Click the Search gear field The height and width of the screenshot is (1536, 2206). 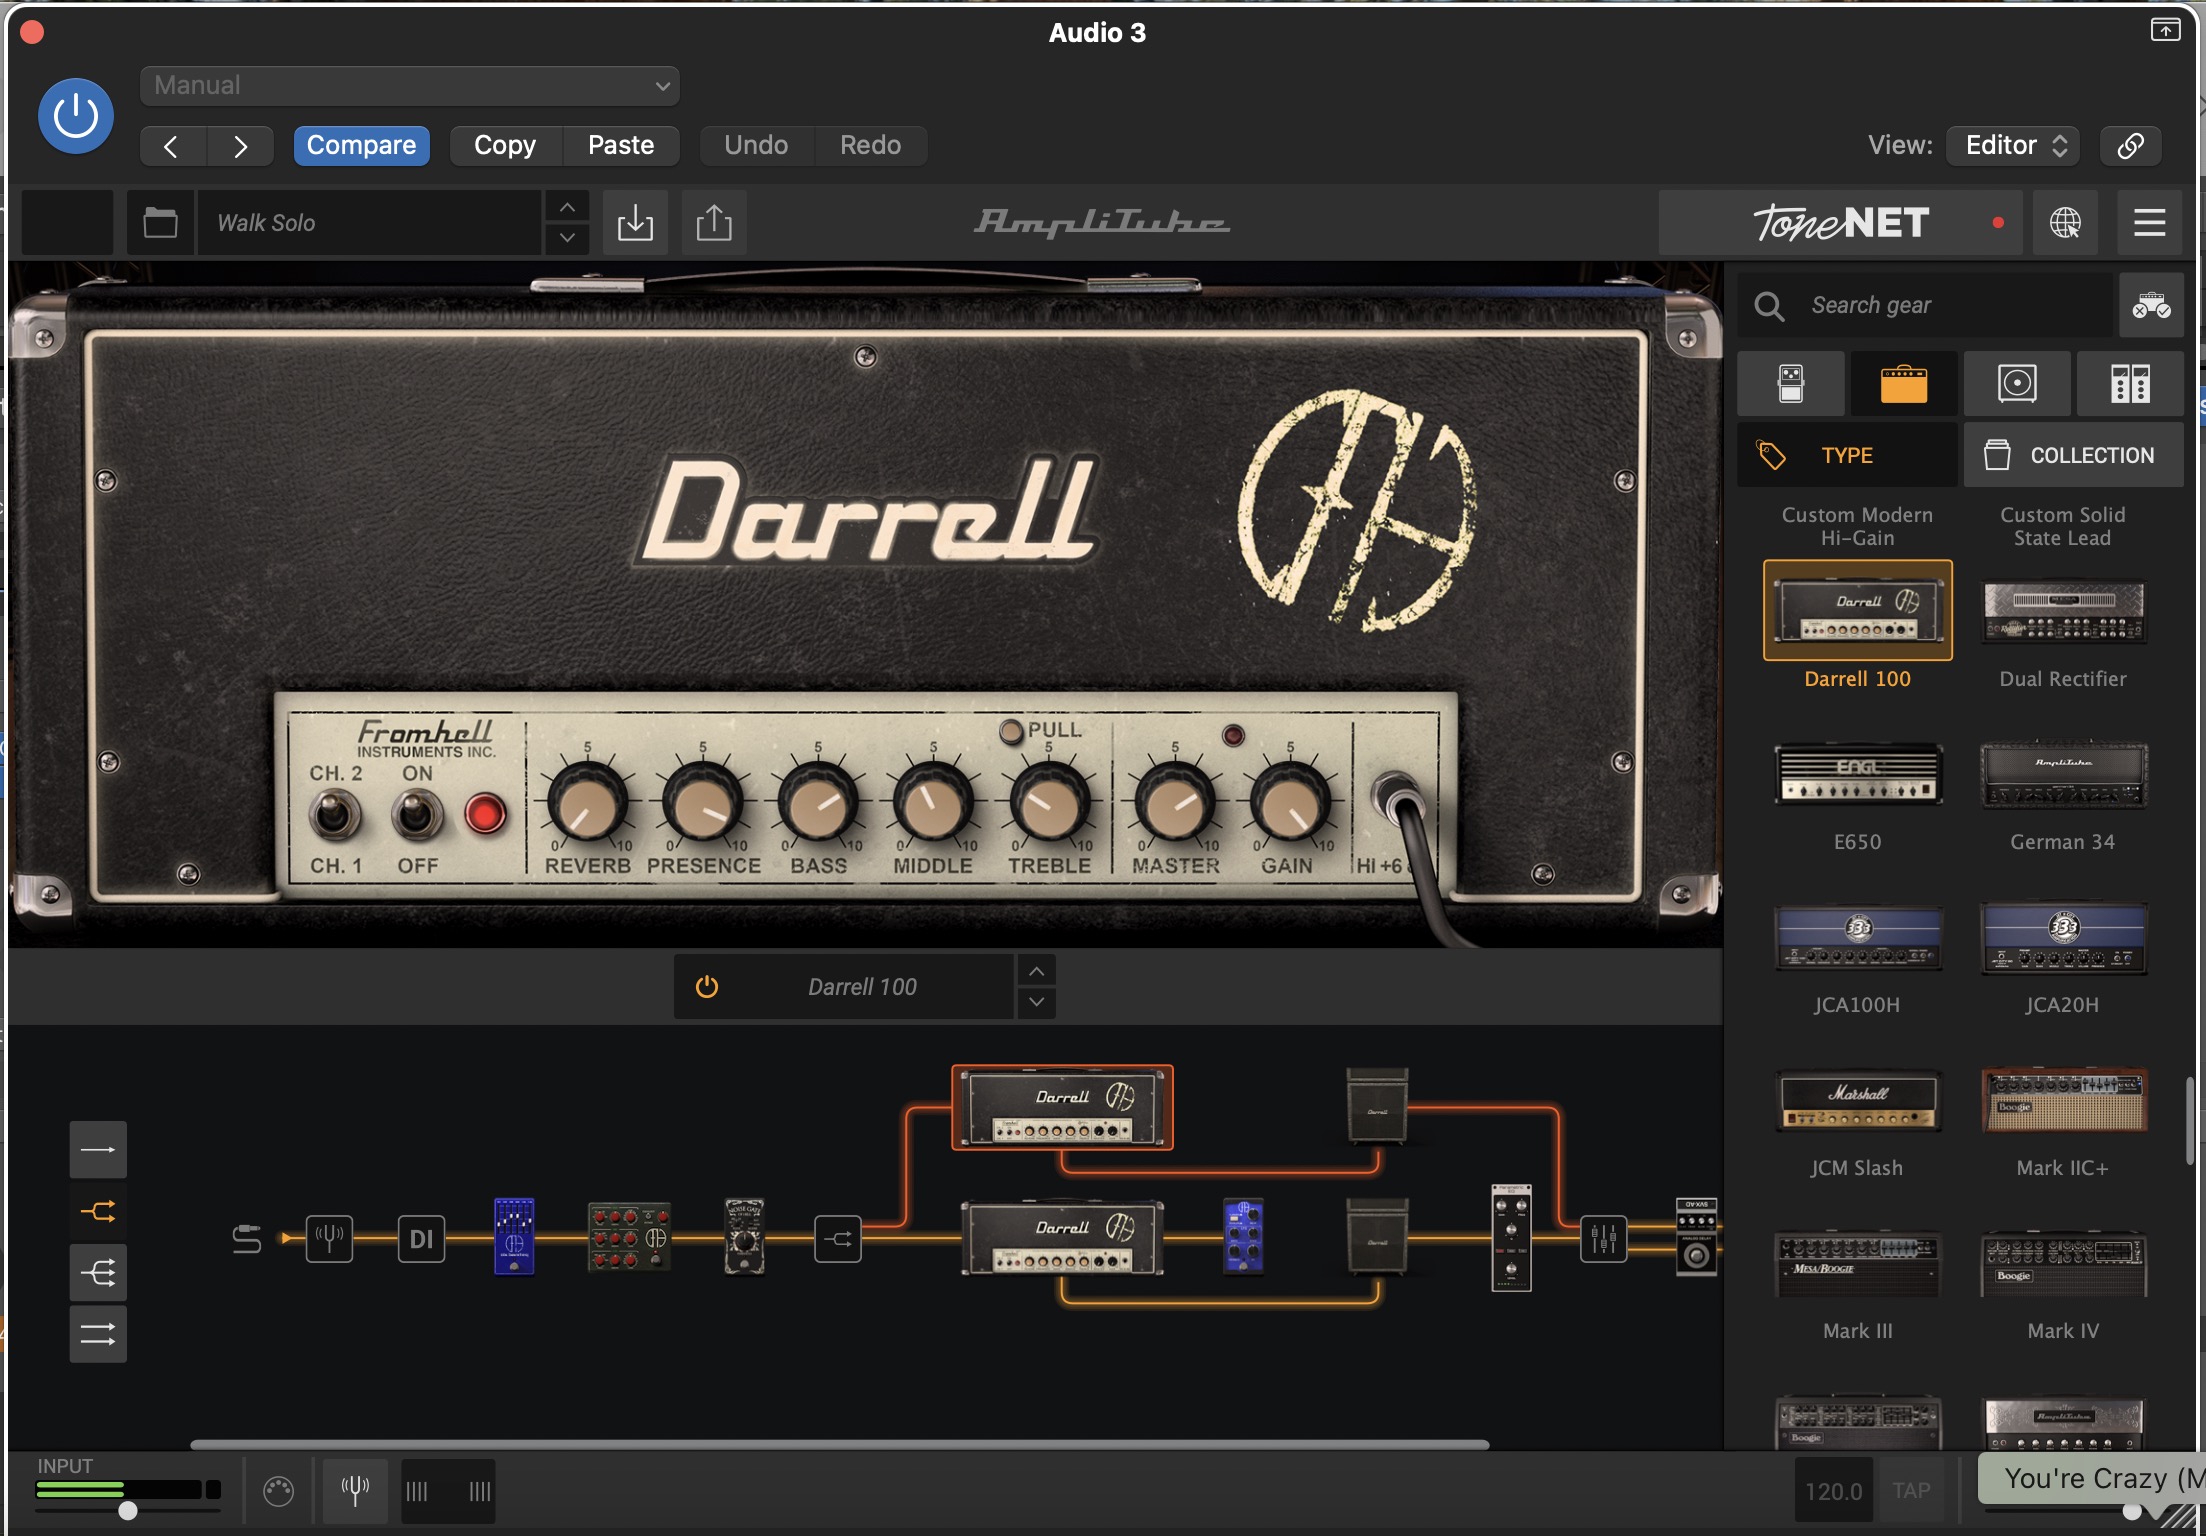(x=1926, y=305)
